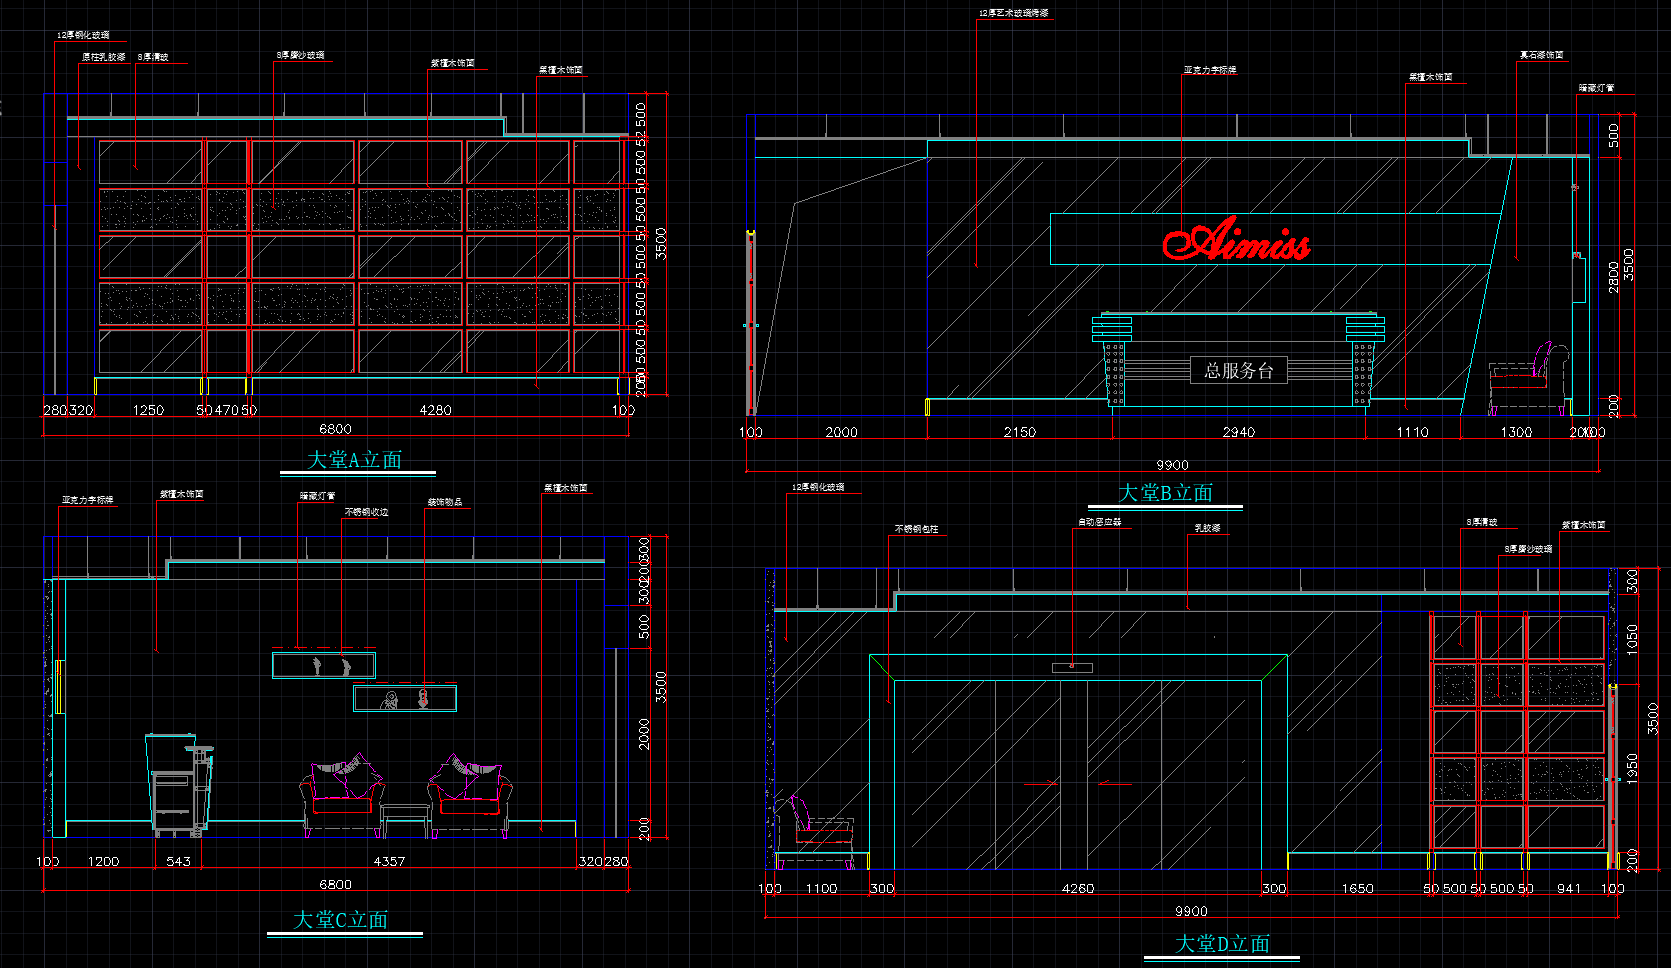The height and width of the screenshot is (968, 1671).
Task: Select the lower display niche in elevation C
Action: 405,698
